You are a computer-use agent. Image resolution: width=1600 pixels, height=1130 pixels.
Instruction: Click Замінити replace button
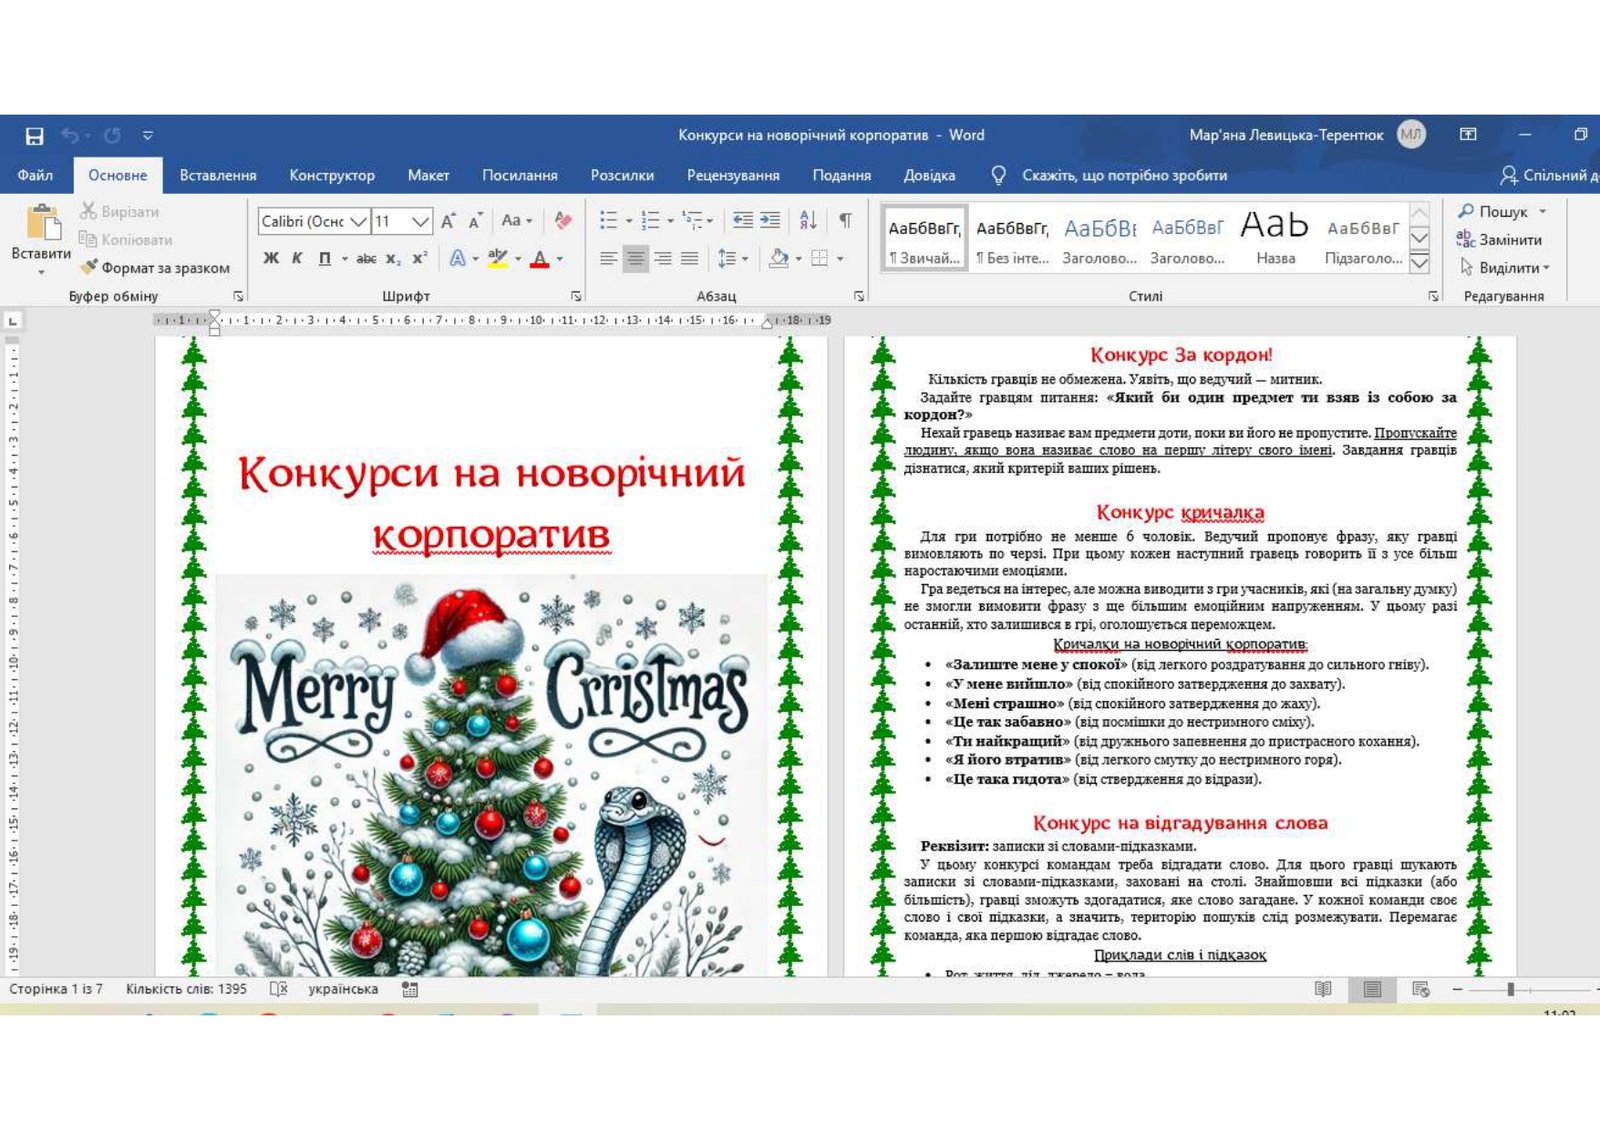tap(1500, 240)
